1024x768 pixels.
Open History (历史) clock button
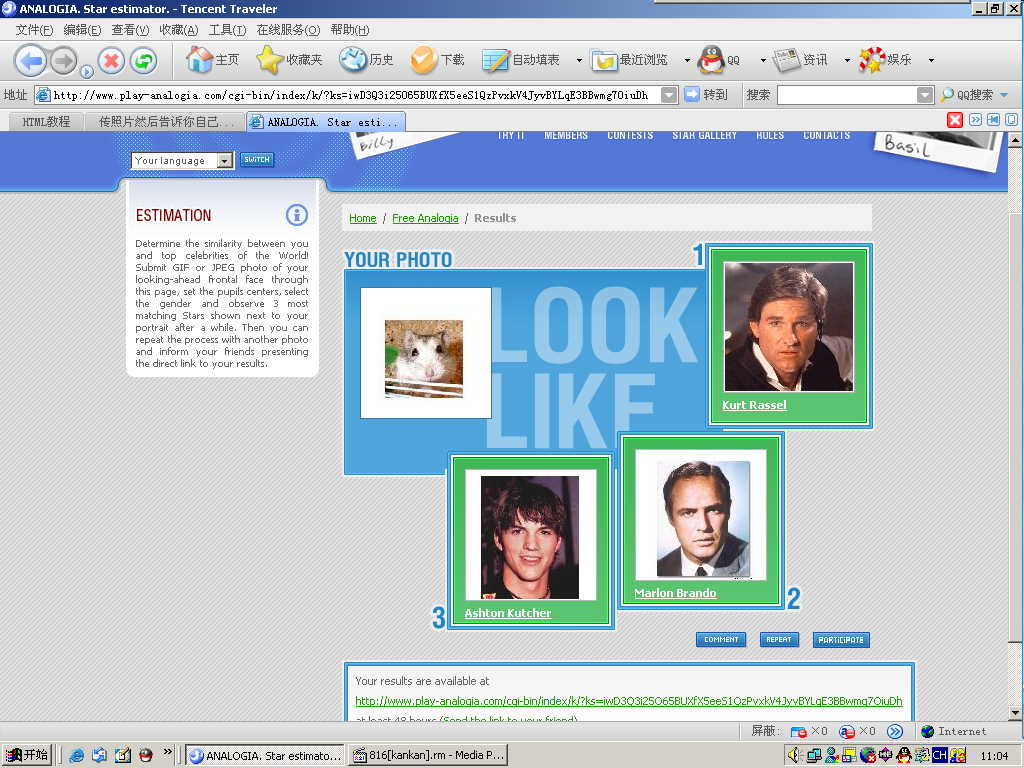[x=366, y=60]
